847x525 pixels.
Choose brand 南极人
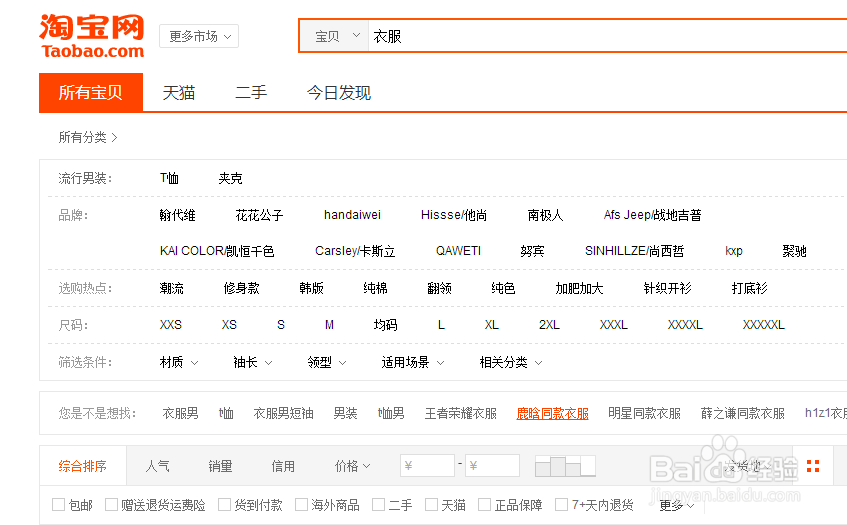point(546,215)
